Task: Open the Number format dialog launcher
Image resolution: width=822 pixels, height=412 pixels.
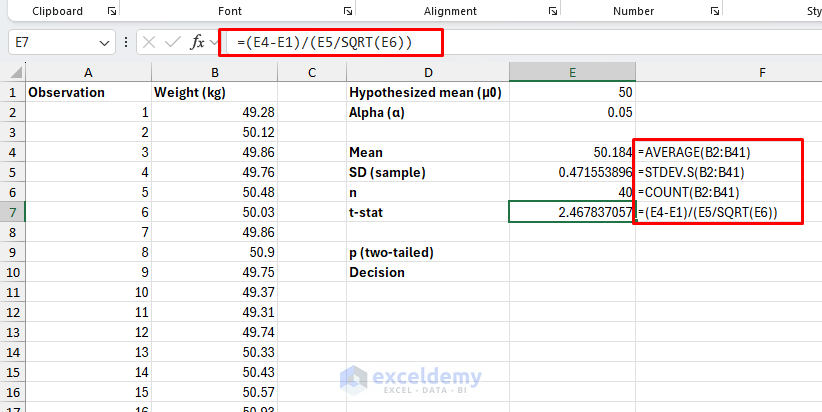Action: click(715, 11)
